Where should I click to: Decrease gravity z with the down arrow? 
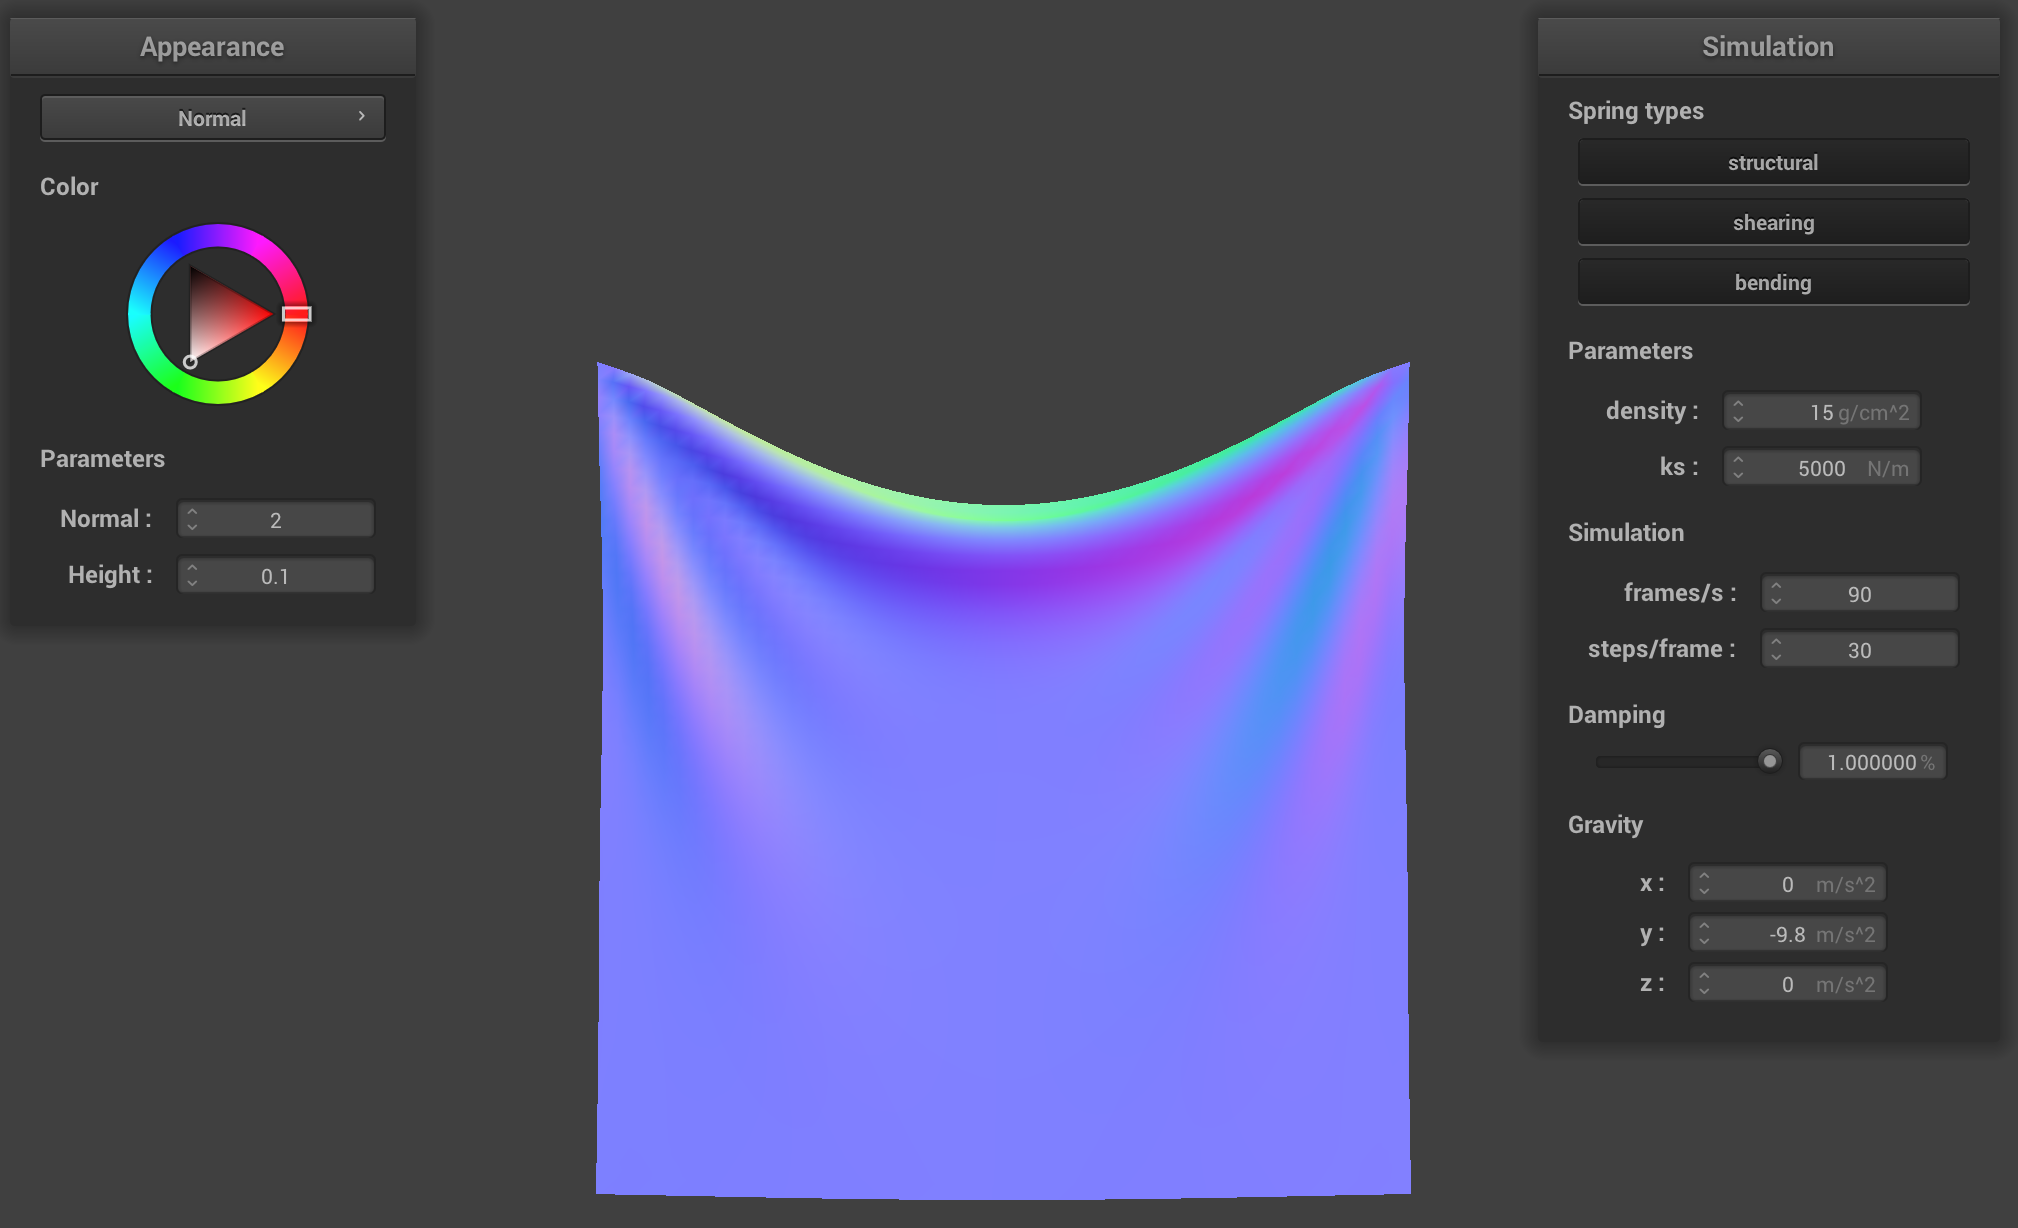1704,990
